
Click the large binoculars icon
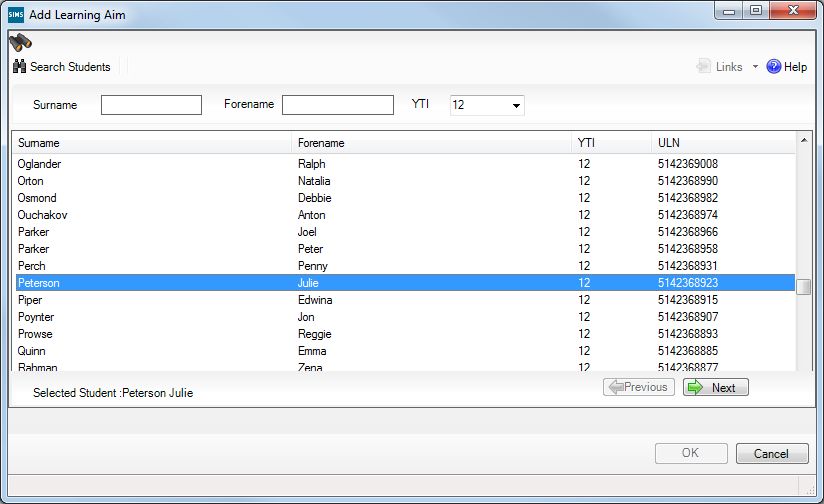pos(20,43)
